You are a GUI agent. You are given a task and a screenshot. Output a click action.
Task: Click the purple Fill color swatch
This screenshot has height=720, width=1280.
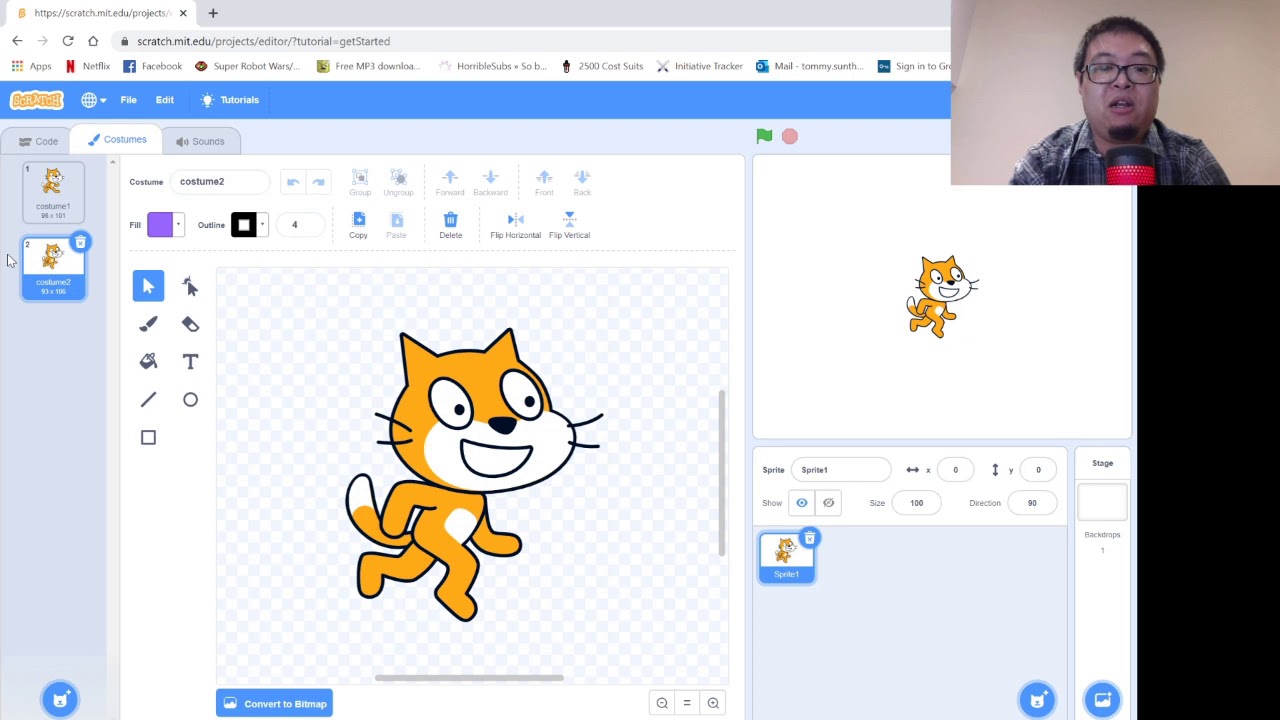pyautogui.click(x=160, y=225)
